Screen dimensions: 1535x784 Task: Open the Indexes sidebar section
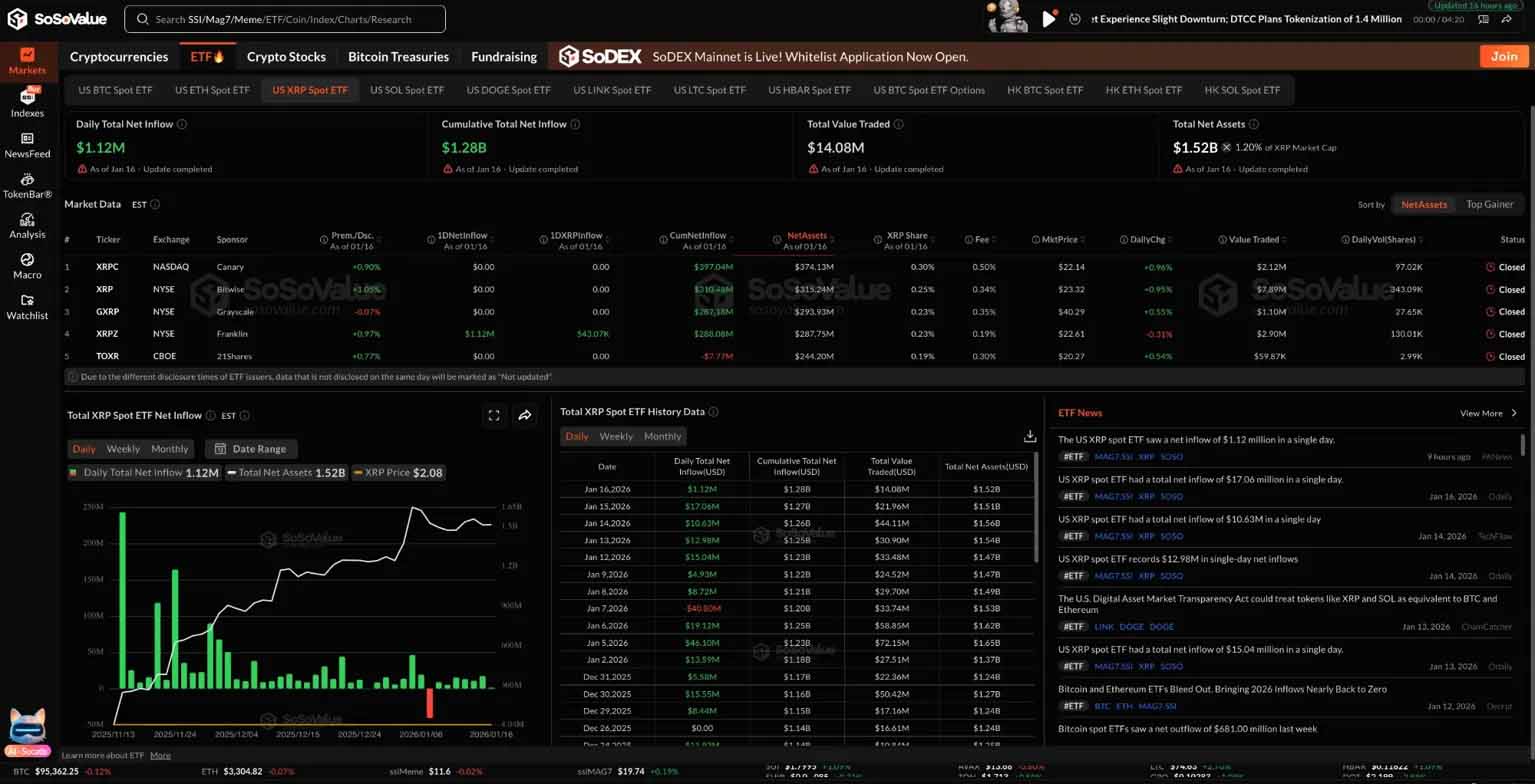27,102
